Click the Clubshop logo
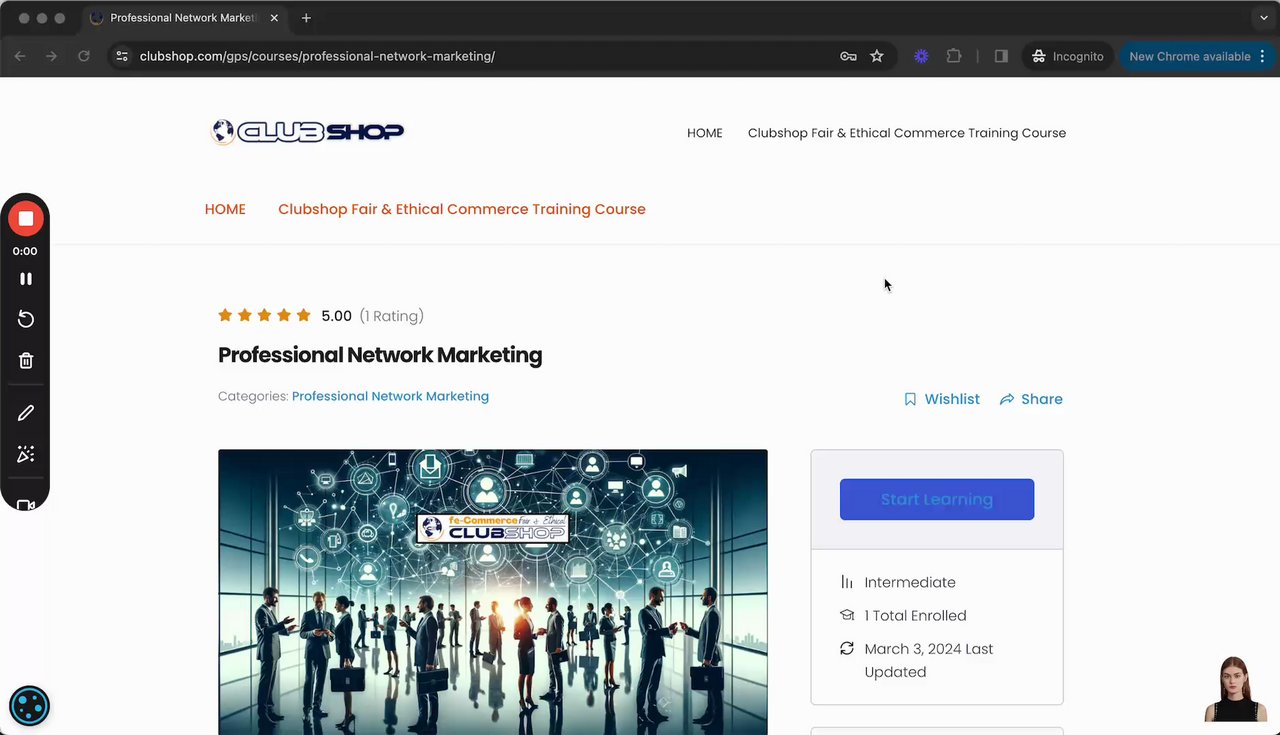 (308, 132)
